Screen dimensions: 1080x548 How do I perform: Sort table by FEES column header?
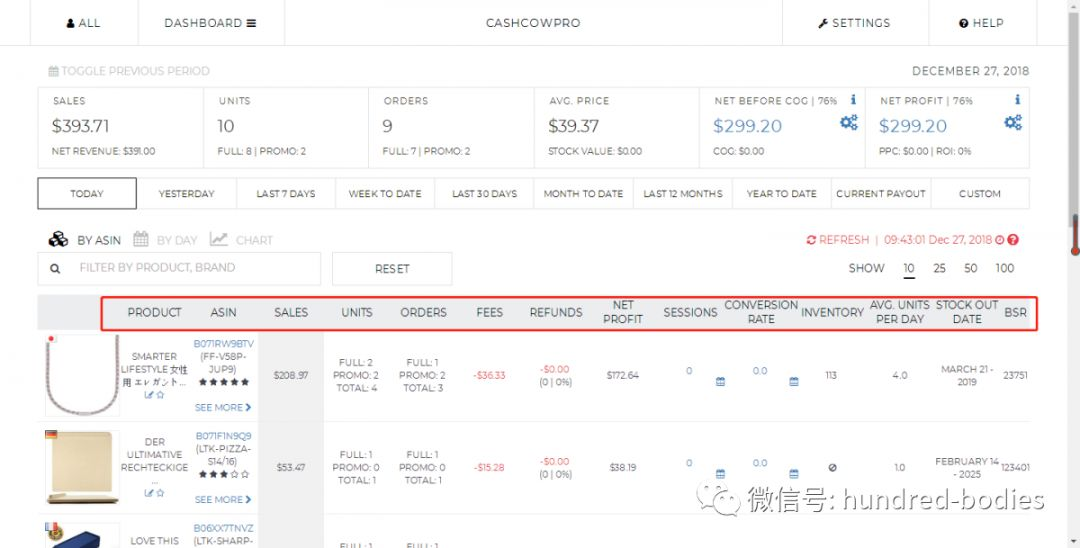[490, 313]
